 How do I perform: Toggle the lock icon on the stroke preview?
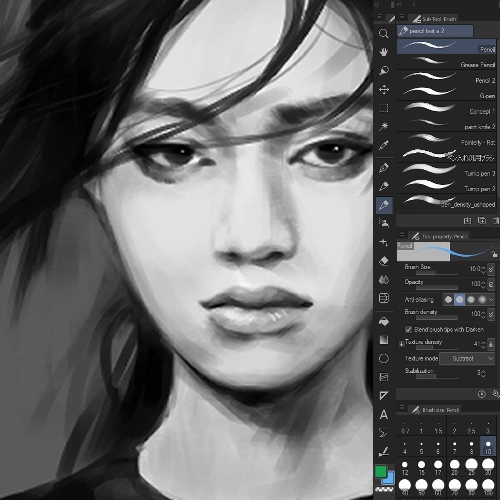[495, 254]
